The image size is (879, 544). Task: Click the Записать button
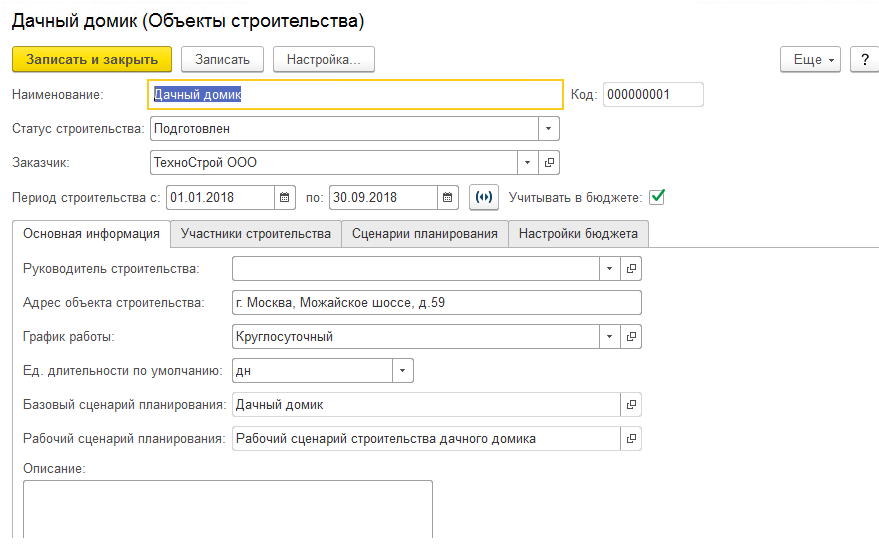coord(222,59)
